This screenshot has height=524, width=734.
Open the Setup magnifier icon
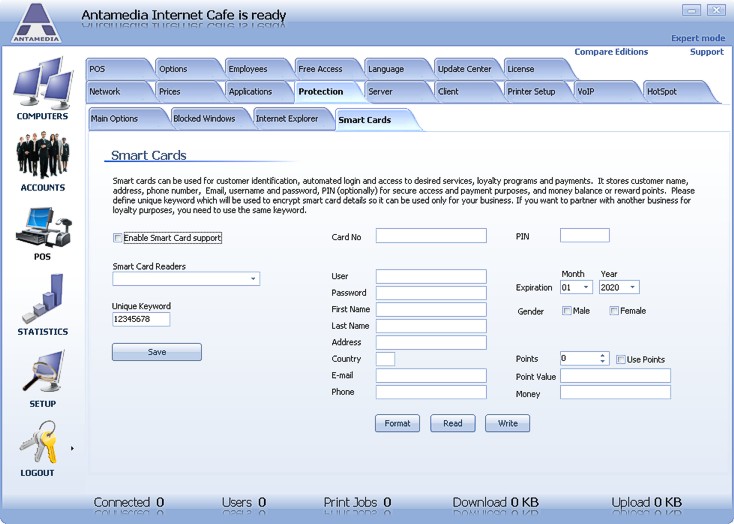point(43,372)
